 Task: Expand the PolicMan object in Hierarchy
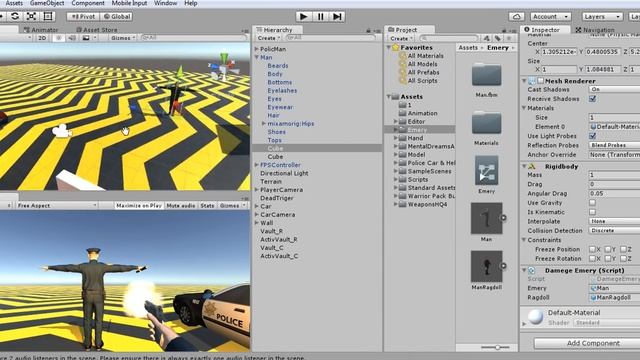pos(257,49)
